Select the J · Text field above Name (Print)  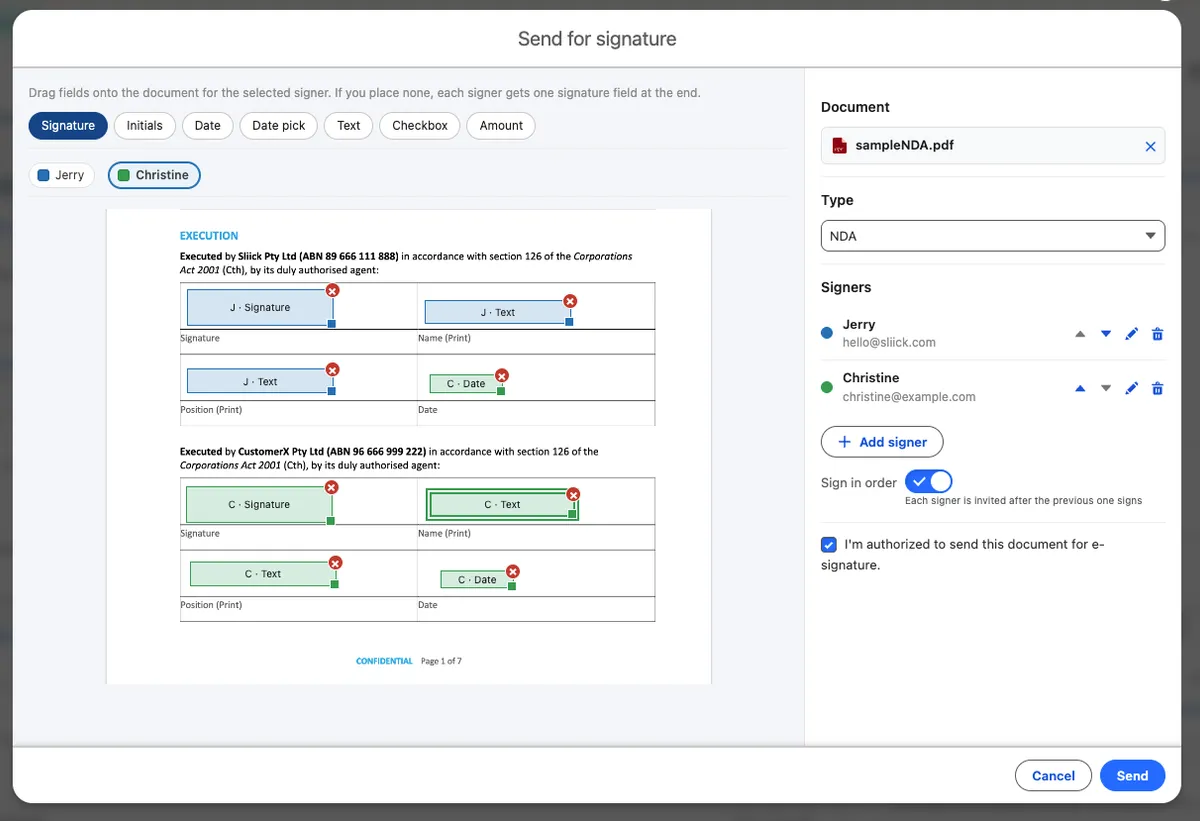[497, 312]
